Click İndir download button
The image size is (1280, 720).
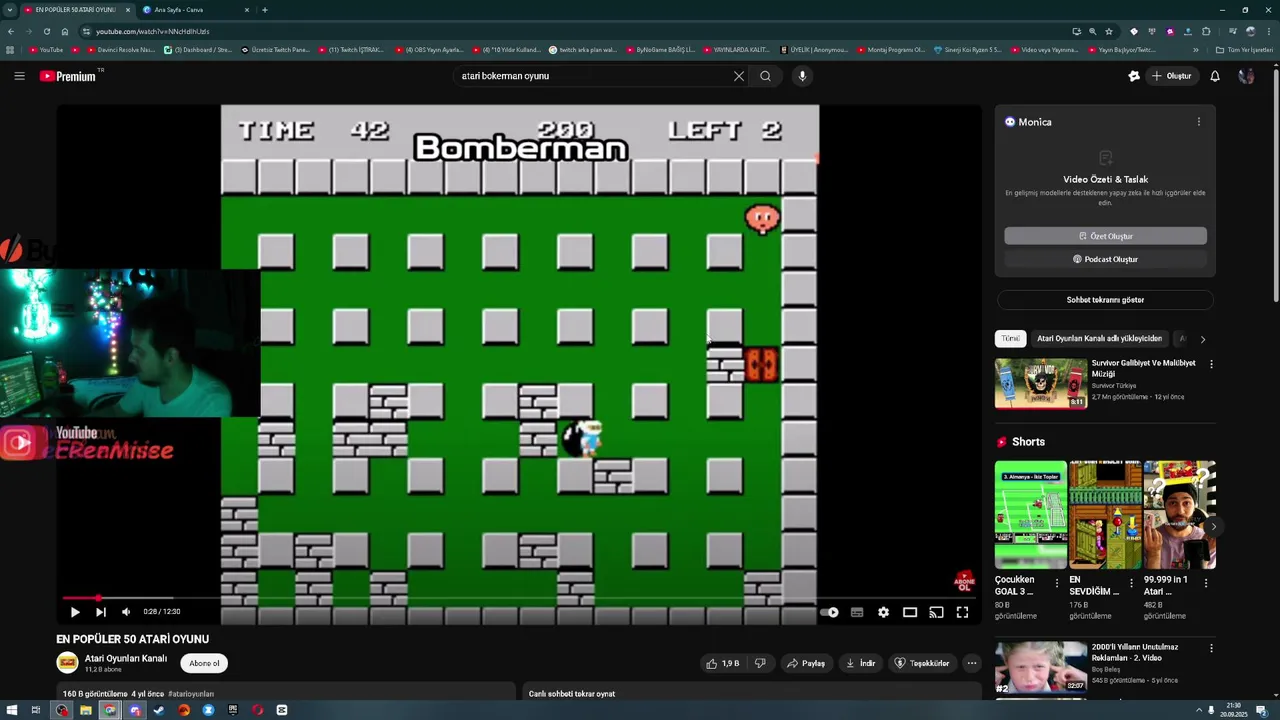point(860,663)
